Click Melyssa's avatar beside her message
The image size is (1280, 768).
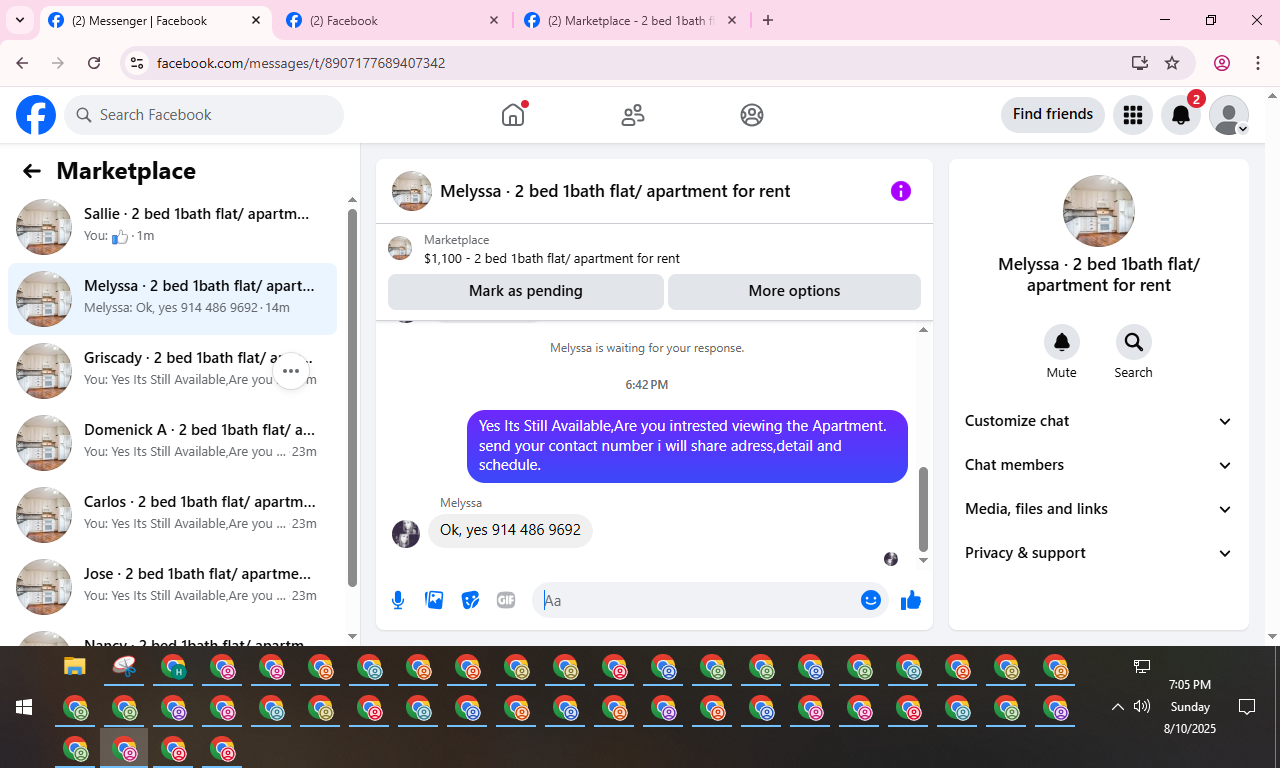click(406, 534)
